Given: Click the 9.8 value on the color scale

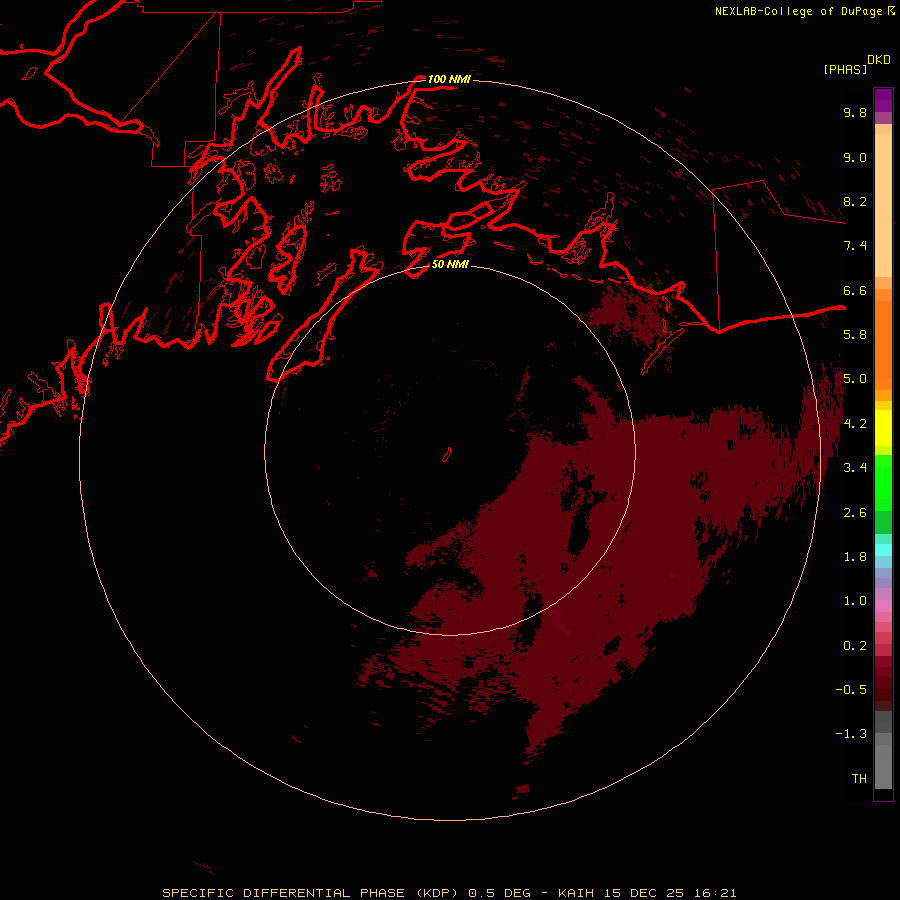Looking at the screenshot, I should (855, 112).
